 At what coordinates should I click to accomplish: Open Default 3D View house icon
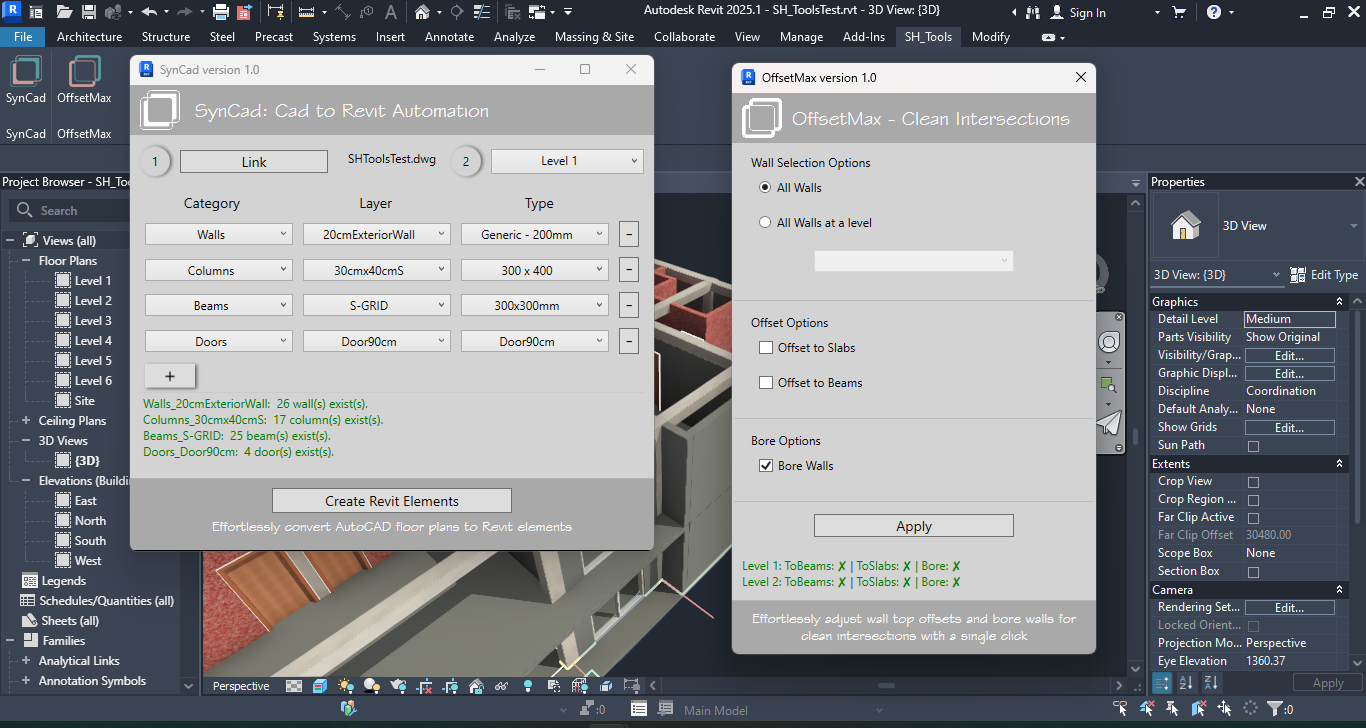tap(422, 12)
